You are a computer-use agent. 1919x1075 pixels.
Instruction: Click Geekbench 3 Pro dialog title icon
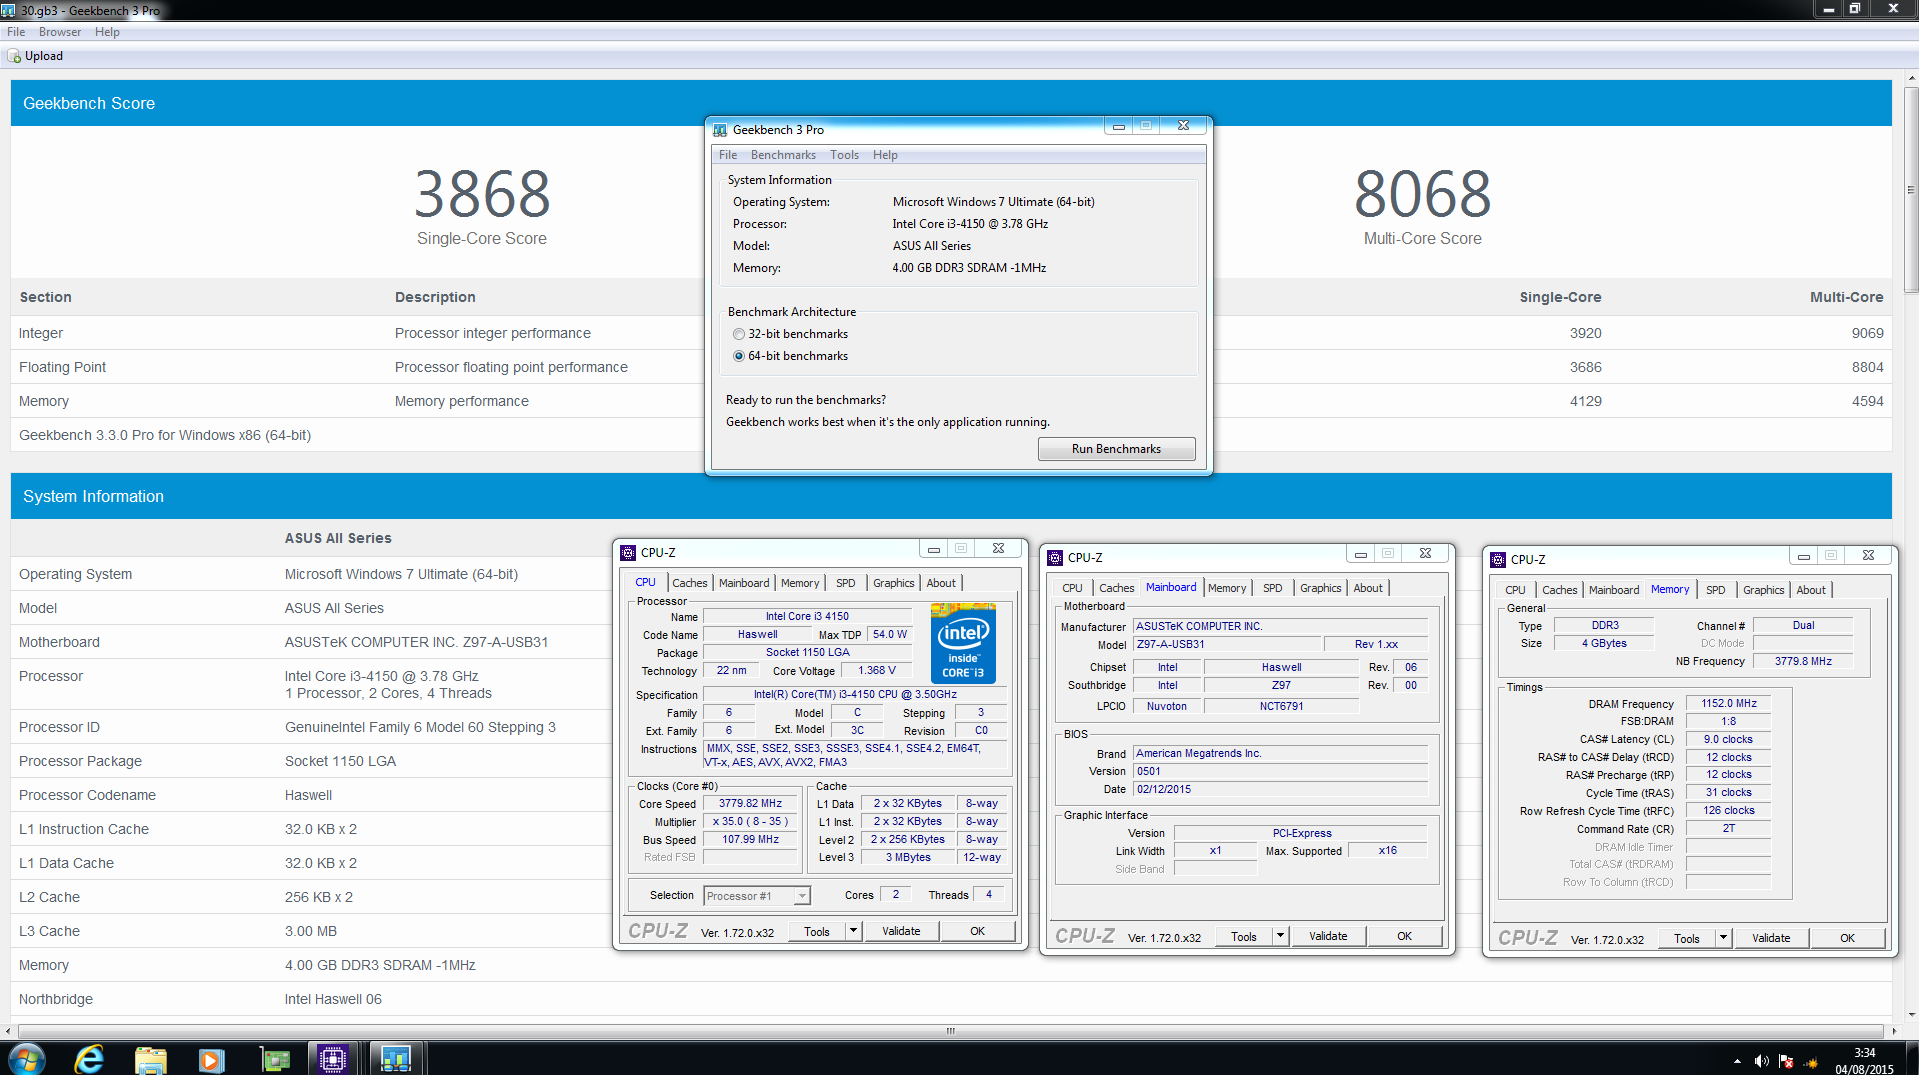720,130
